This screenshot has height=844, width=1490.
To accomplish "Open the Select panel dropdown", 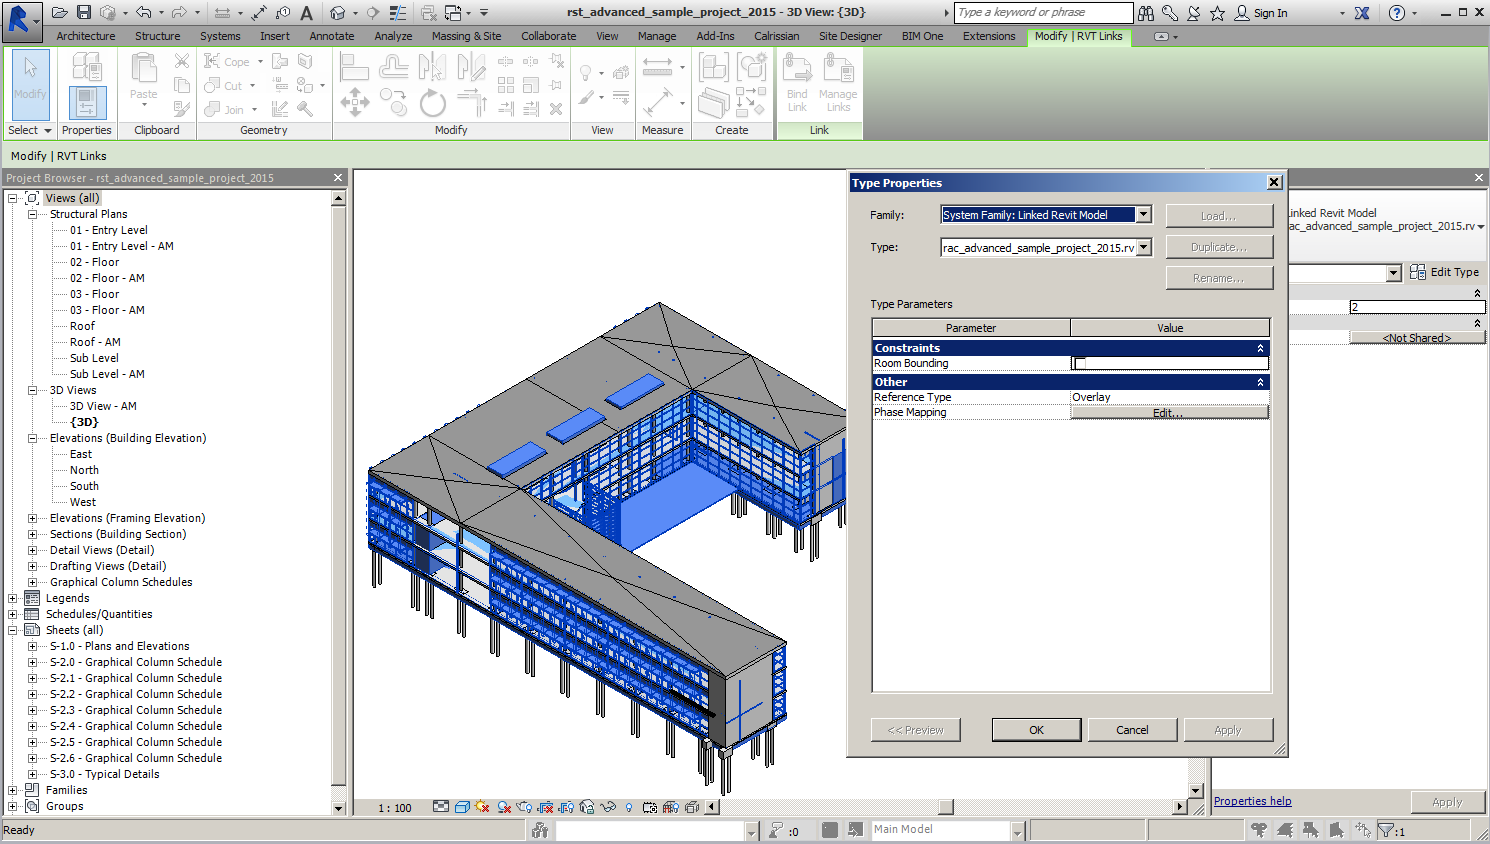I will click(29, 130).
